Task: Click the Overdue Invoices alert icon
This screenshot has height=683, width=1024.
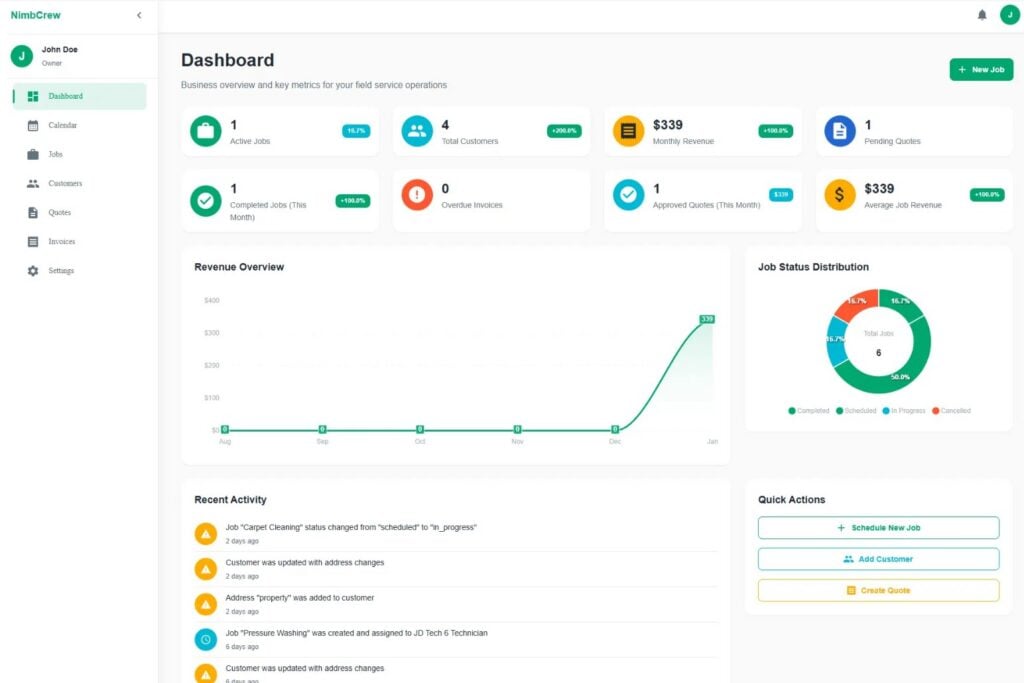Action: (417, 195)
